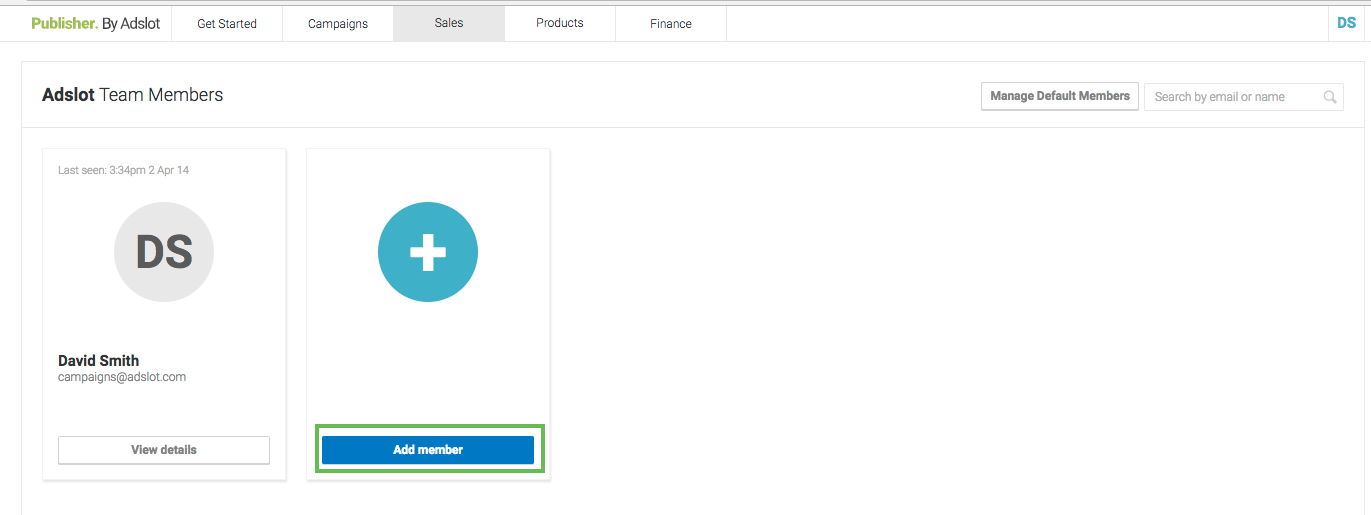This screenshot has width=1371, height=515.
Task: Click the Add member button
Action: (x=428, y=450)
